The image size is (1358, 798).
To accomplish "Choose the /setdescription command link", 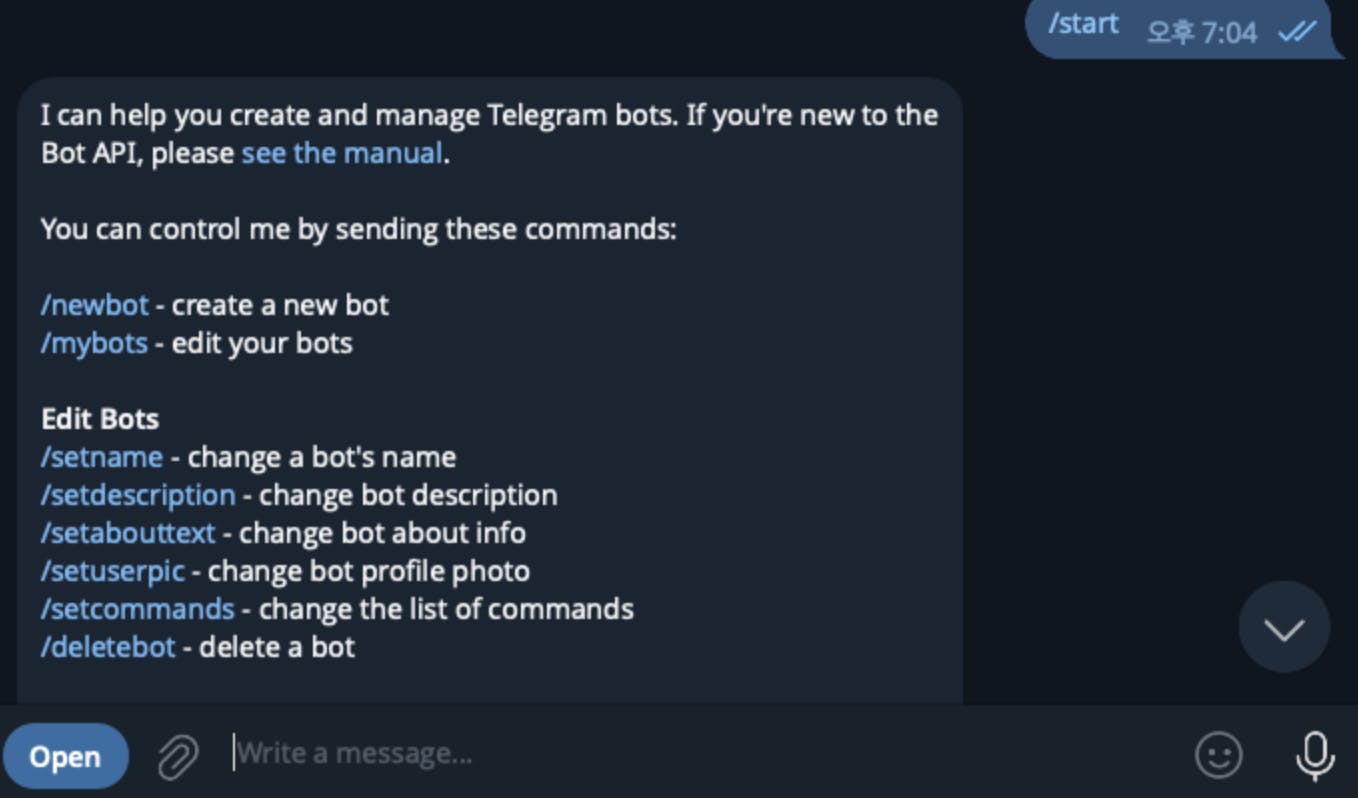I will click(x=138, y=495).
